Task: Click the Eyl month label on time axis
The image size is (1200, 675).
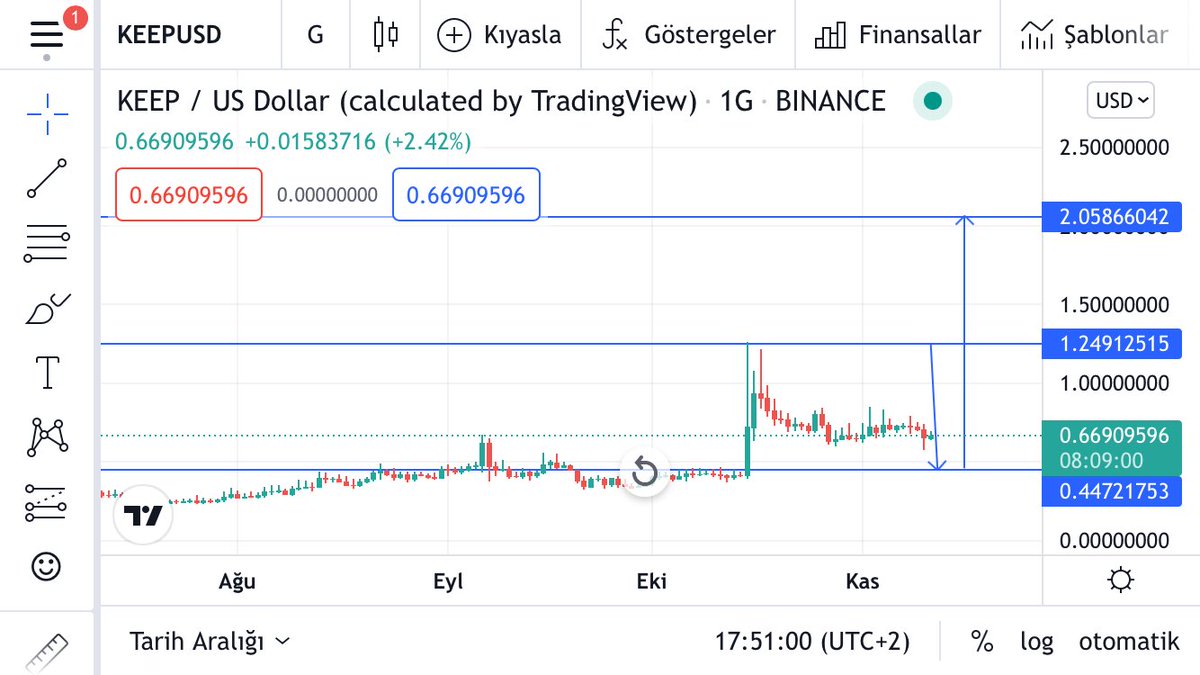Action: (448, 582)
